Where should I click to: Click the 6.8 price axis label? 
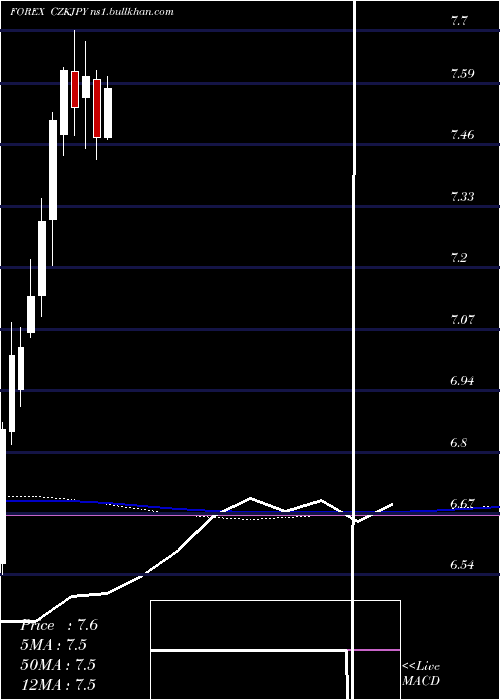[x=459, y=442]
